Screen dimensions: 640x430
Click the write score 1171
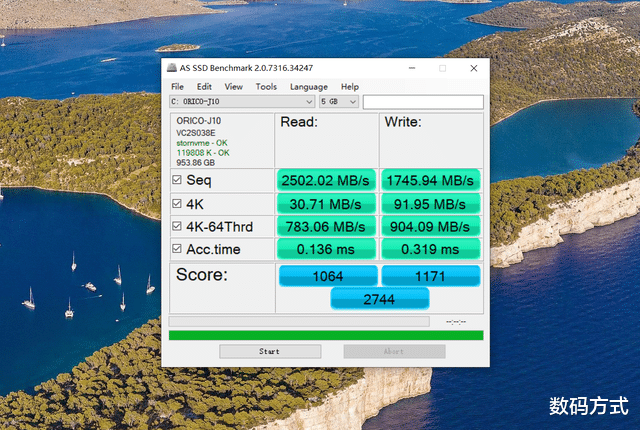click(x=431, y=276)
